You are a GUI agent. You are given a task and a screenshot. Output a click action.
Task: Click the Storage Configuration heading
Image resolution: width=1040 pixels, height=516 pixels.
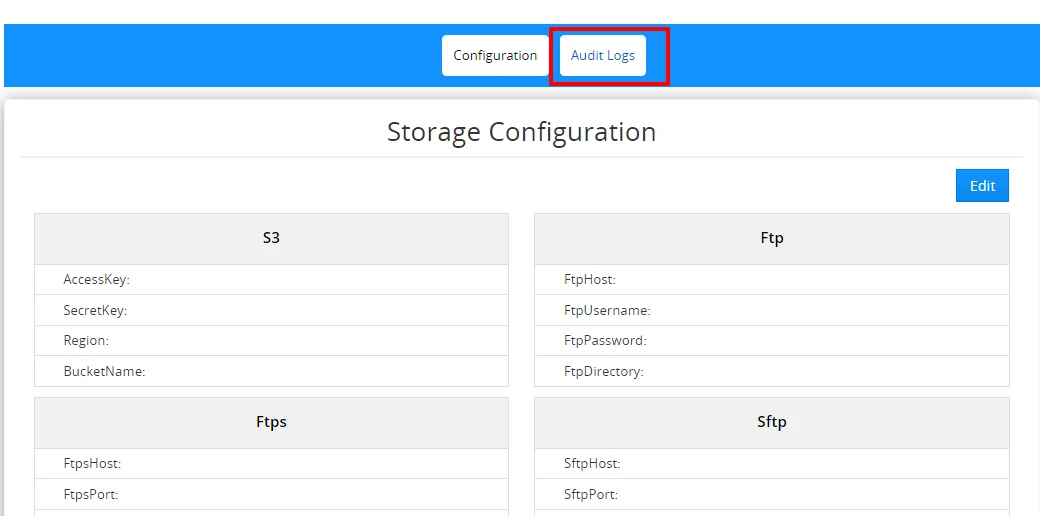[x=521, y=132]
